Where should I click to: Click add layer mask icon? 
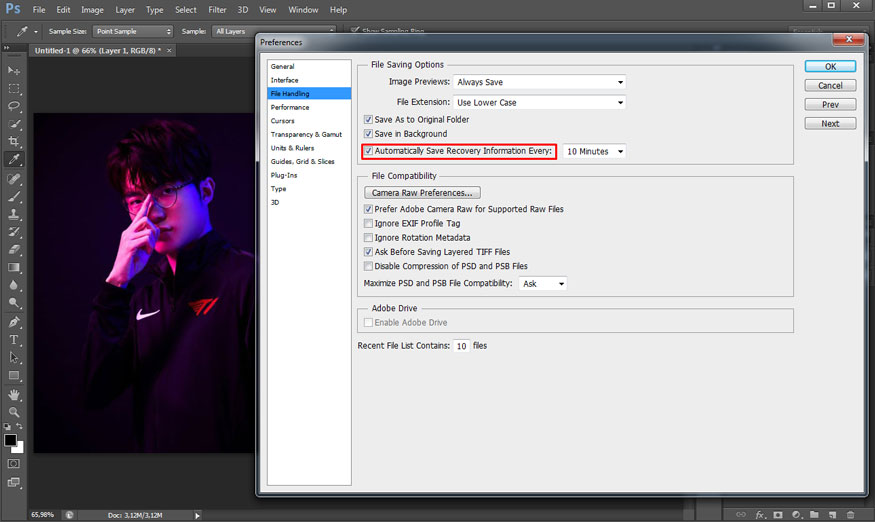coord(778,515)
